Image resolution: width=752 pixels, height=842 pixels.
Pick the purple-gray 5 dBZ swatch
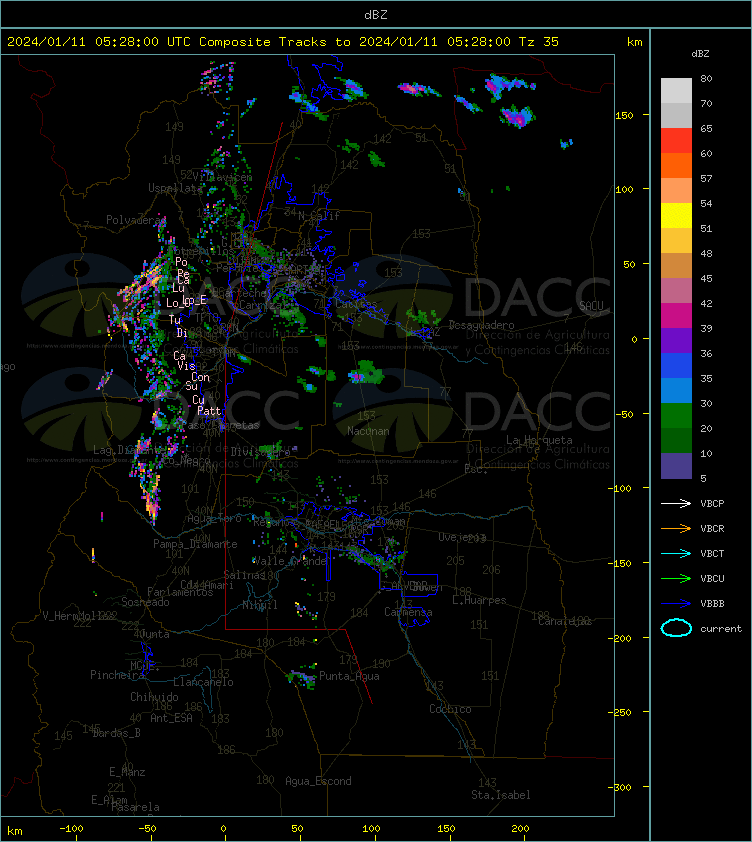676,466
